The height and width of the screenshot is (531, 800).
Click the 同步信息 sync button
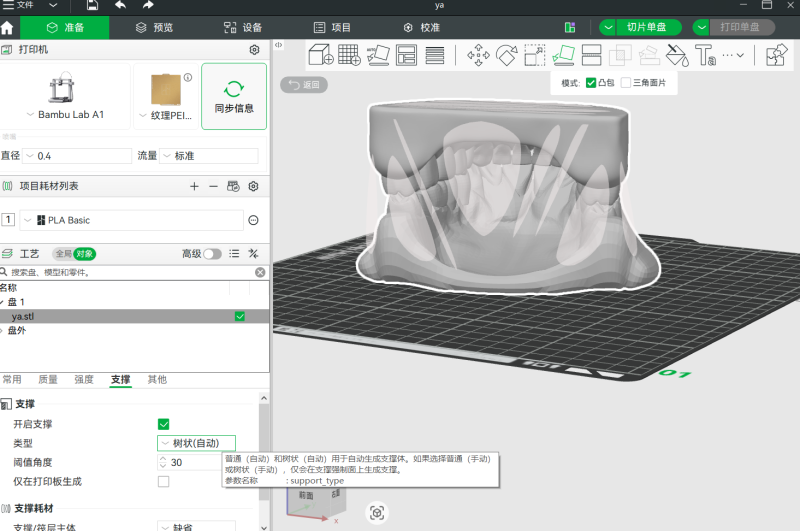pos(234,97)
